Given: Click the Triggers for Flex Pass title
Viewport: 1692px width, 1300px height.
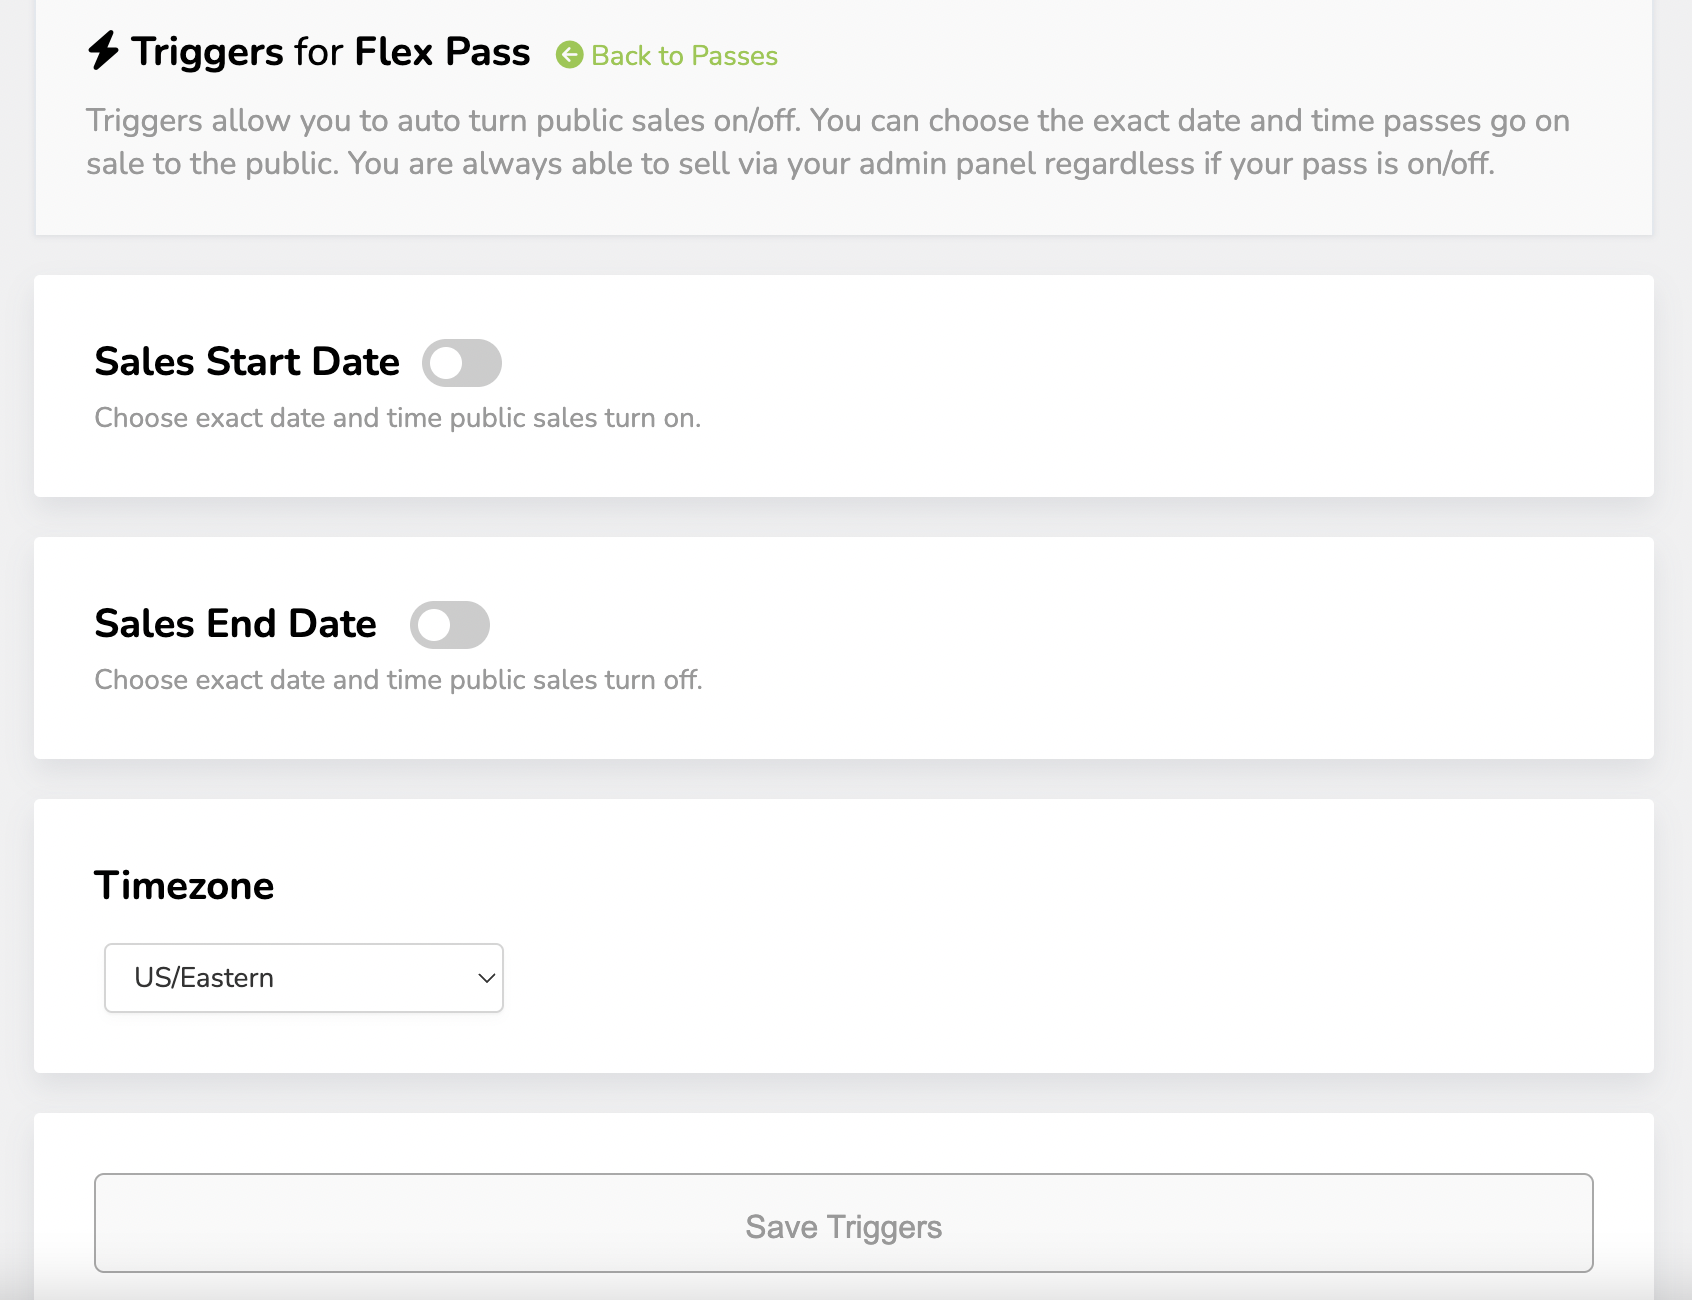Looking at the screenshot, I should (x=330, y=52).
